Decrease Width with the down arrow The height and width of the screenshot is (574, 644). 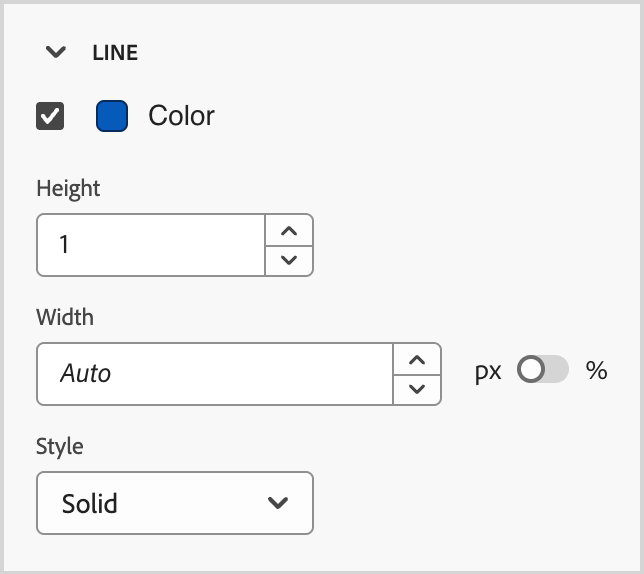pyautogui.click(x=417, y=389)
